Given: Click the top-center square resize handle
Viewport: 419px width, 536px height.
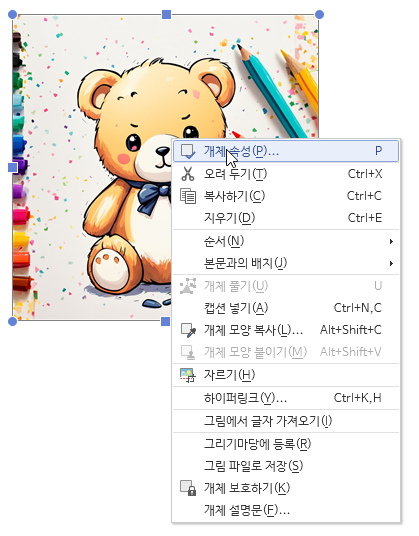Looking at the screenshot, I should pyautogui.click(x=166, y=14).
